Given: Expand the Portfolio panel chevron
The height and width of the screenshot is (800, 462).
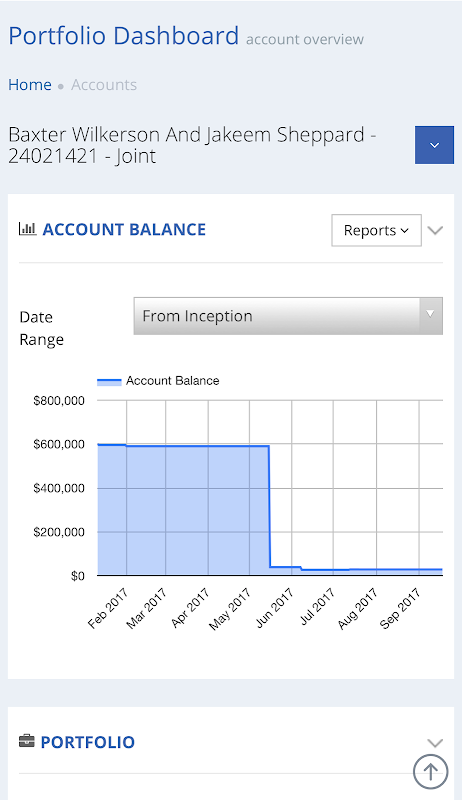Looking at the screenshot, I should pyautogui.click(x=435, y=742).
